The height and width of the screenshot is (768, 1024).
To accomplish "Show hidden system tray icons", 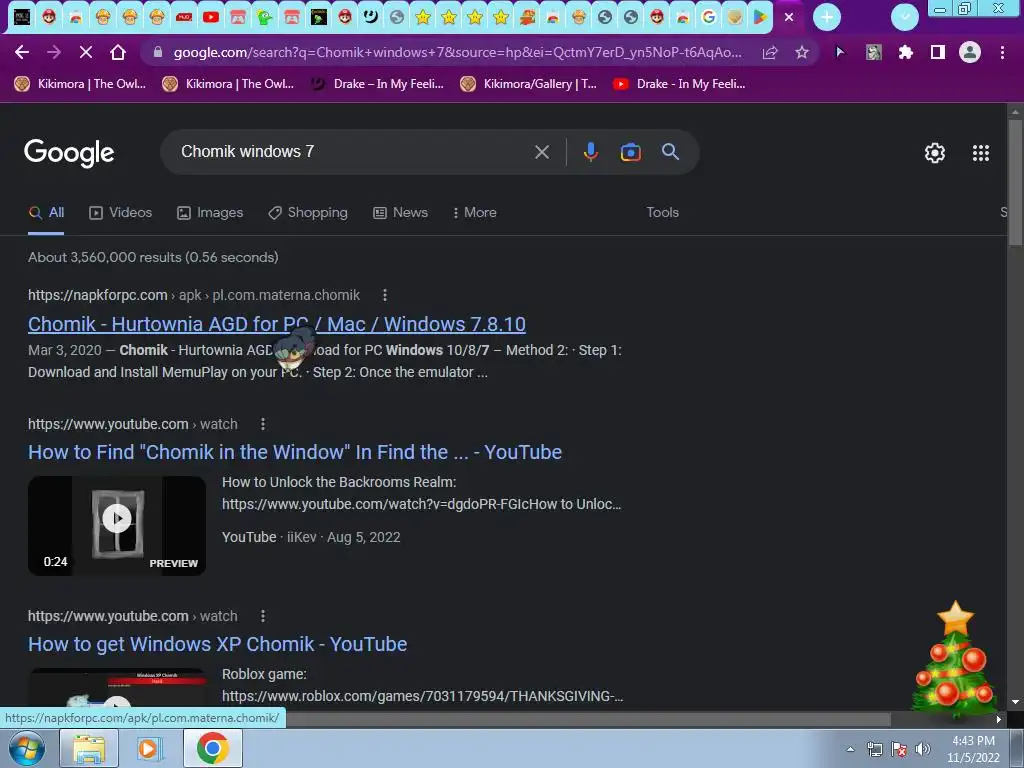I will coord(850,749).
